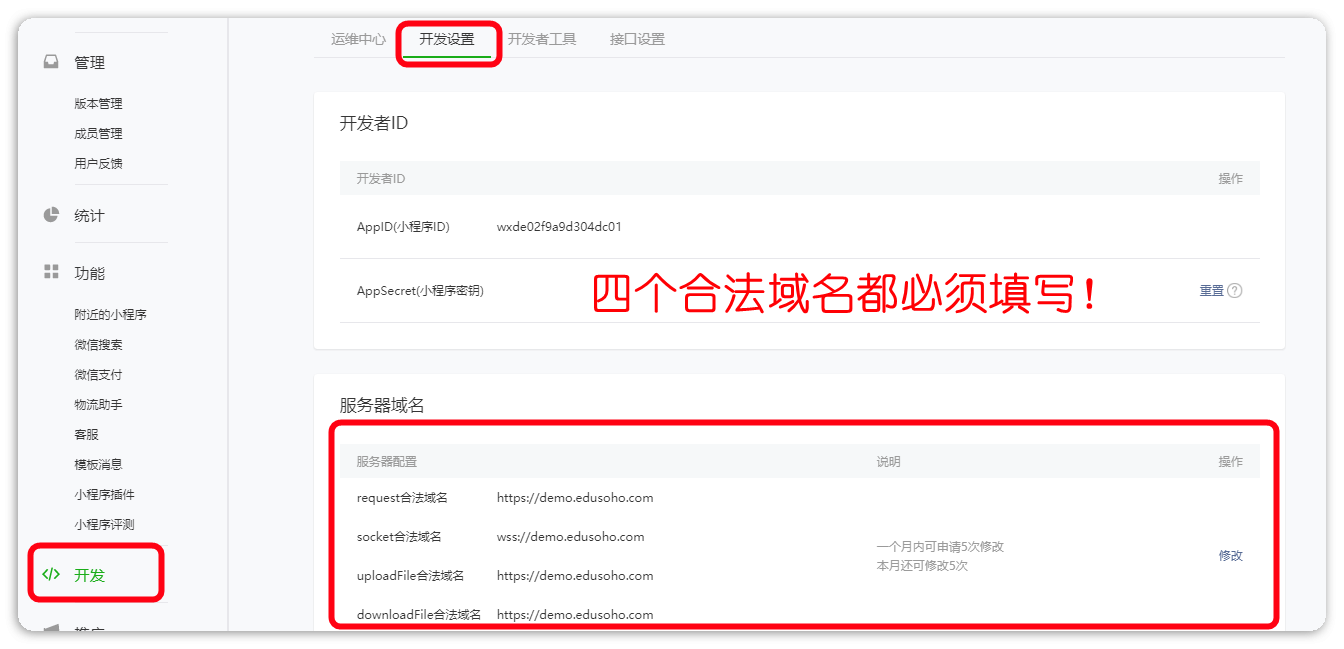Switch to the 开发设置 tab

[447, 39]
